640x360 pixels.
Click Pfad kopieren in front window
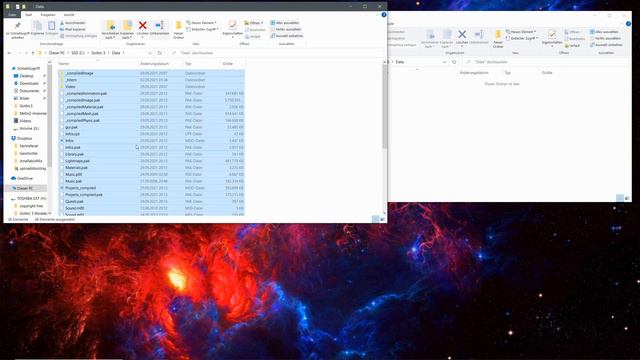73,29
